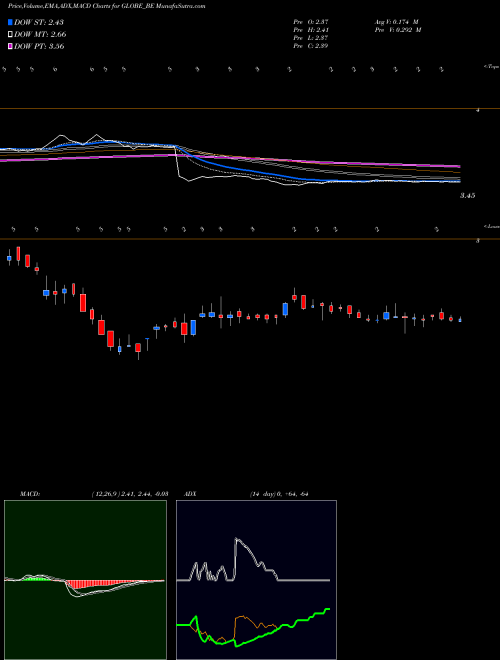This screenshot has height=660, width=500.
Task: Click the magenta DOW PT legend swatch
Action: (x=11, y=46)
